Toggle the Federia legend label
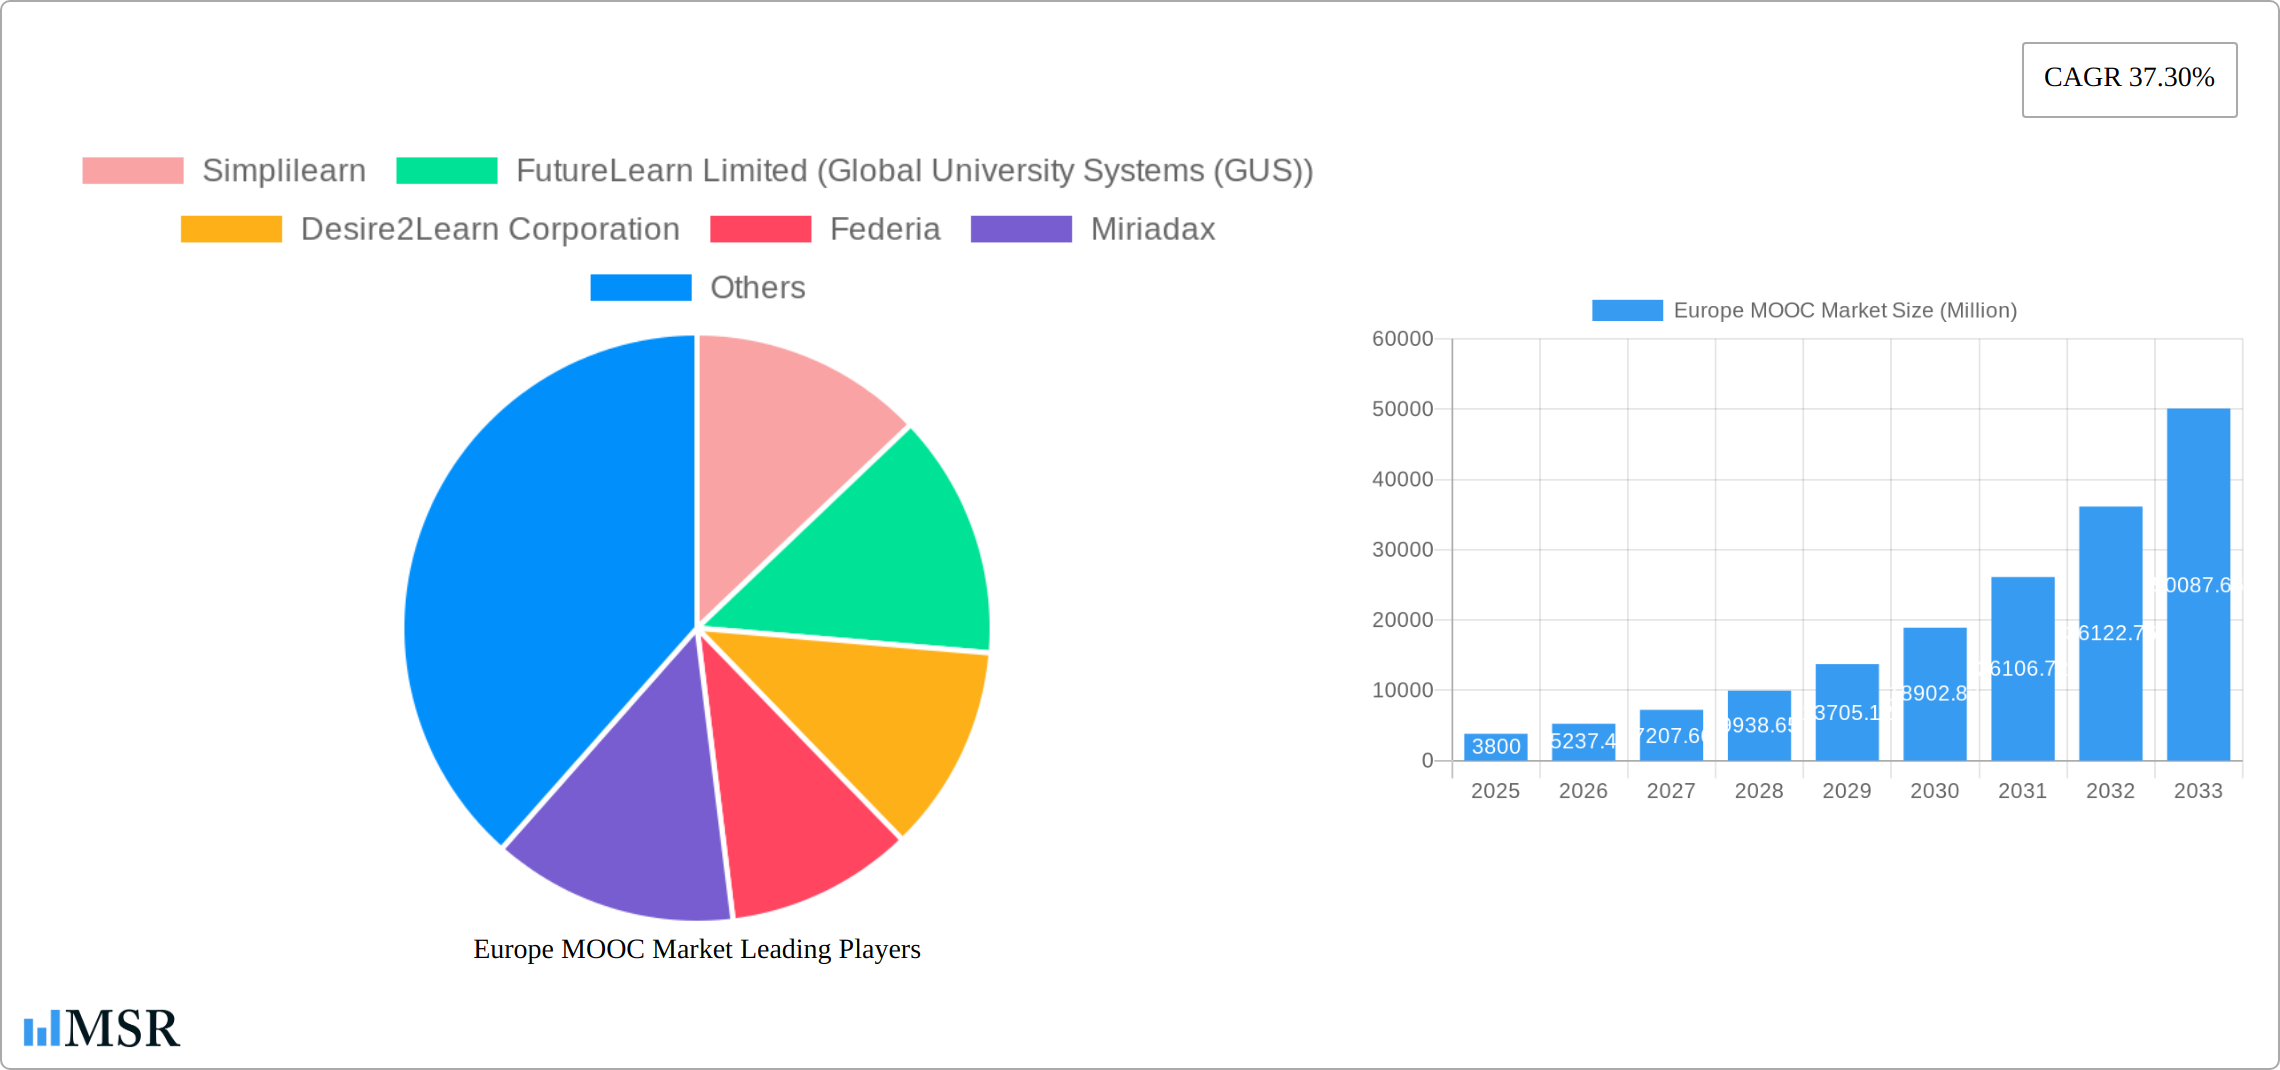Screen dimensions: 2280x1070 [885, 229]
